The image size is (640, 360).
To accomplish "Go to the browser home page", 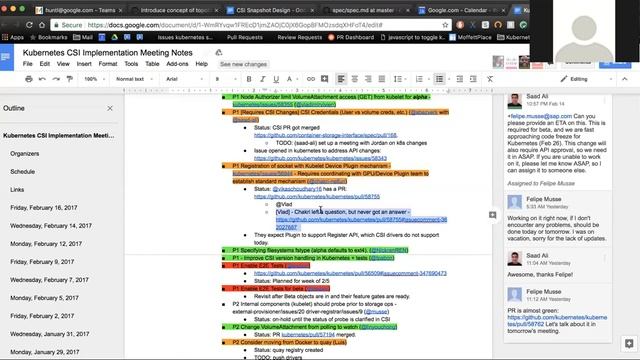I will (x=42, y=25).
